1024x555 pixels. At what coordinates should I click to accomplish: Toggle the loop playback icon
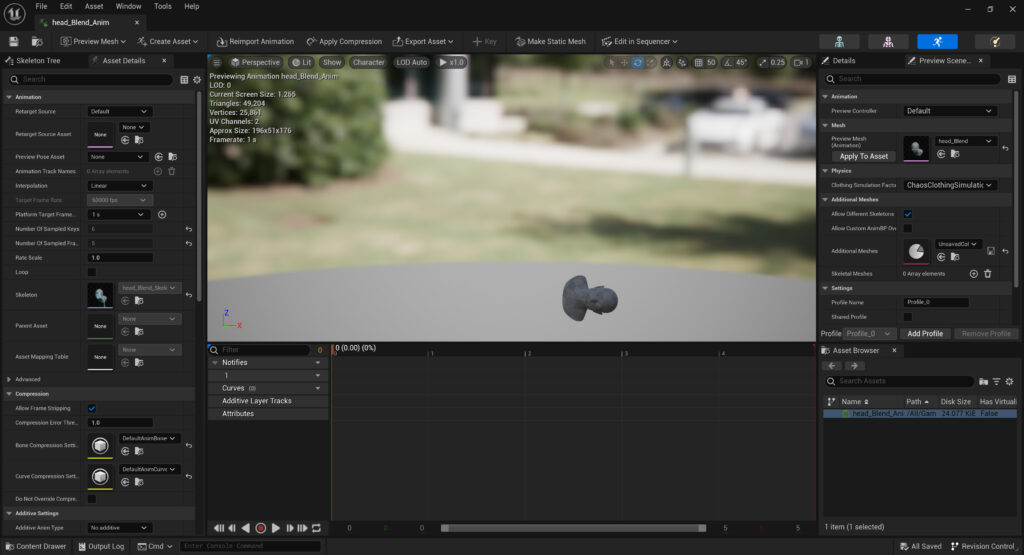tap(317, 528)
